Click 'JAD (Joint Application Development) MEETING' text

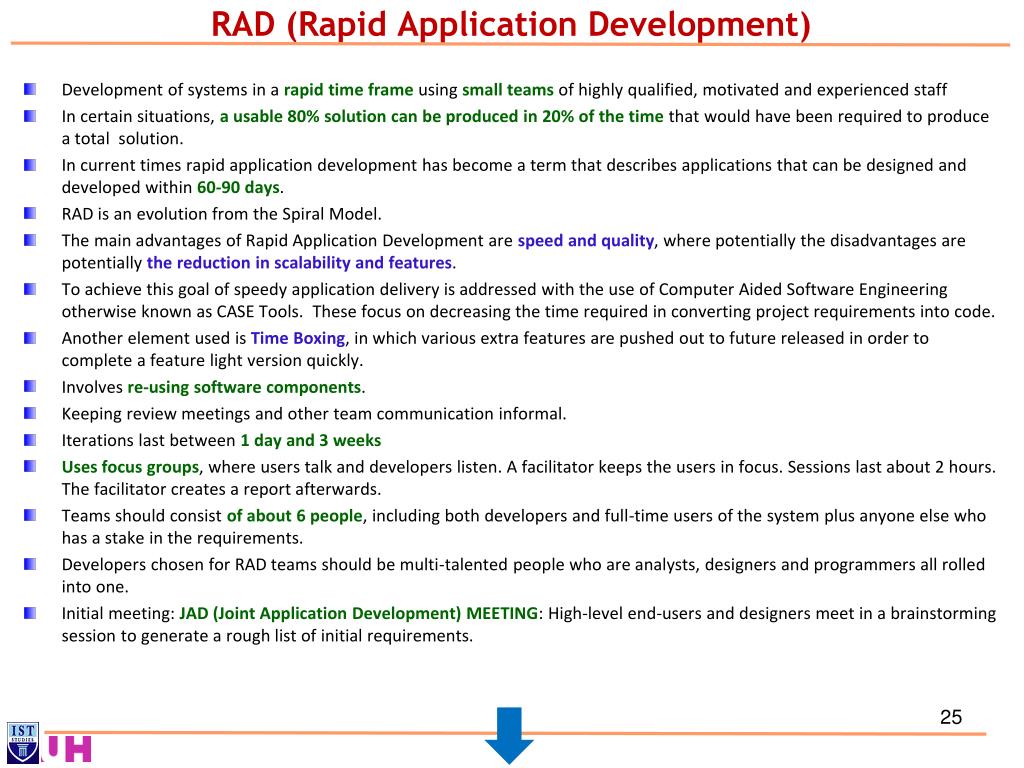tap(359, 614)
